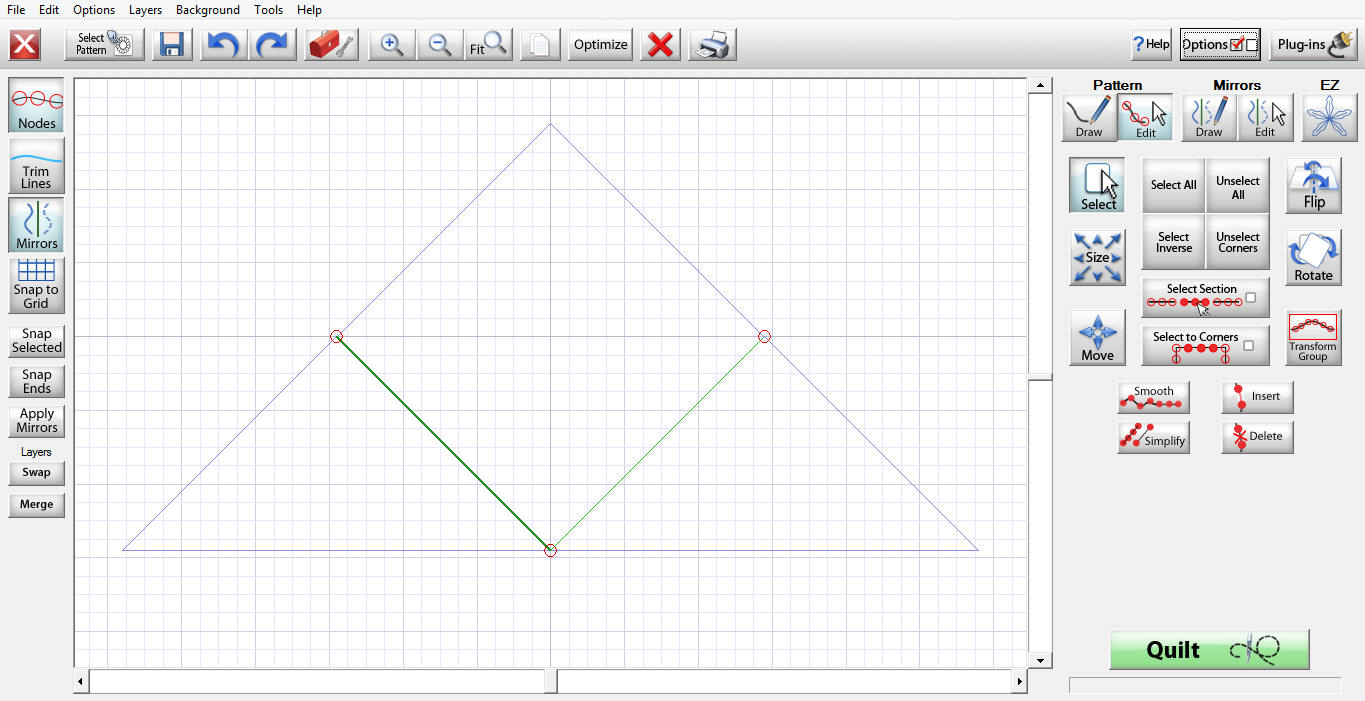Fit pattern to view

coord(489,45)
